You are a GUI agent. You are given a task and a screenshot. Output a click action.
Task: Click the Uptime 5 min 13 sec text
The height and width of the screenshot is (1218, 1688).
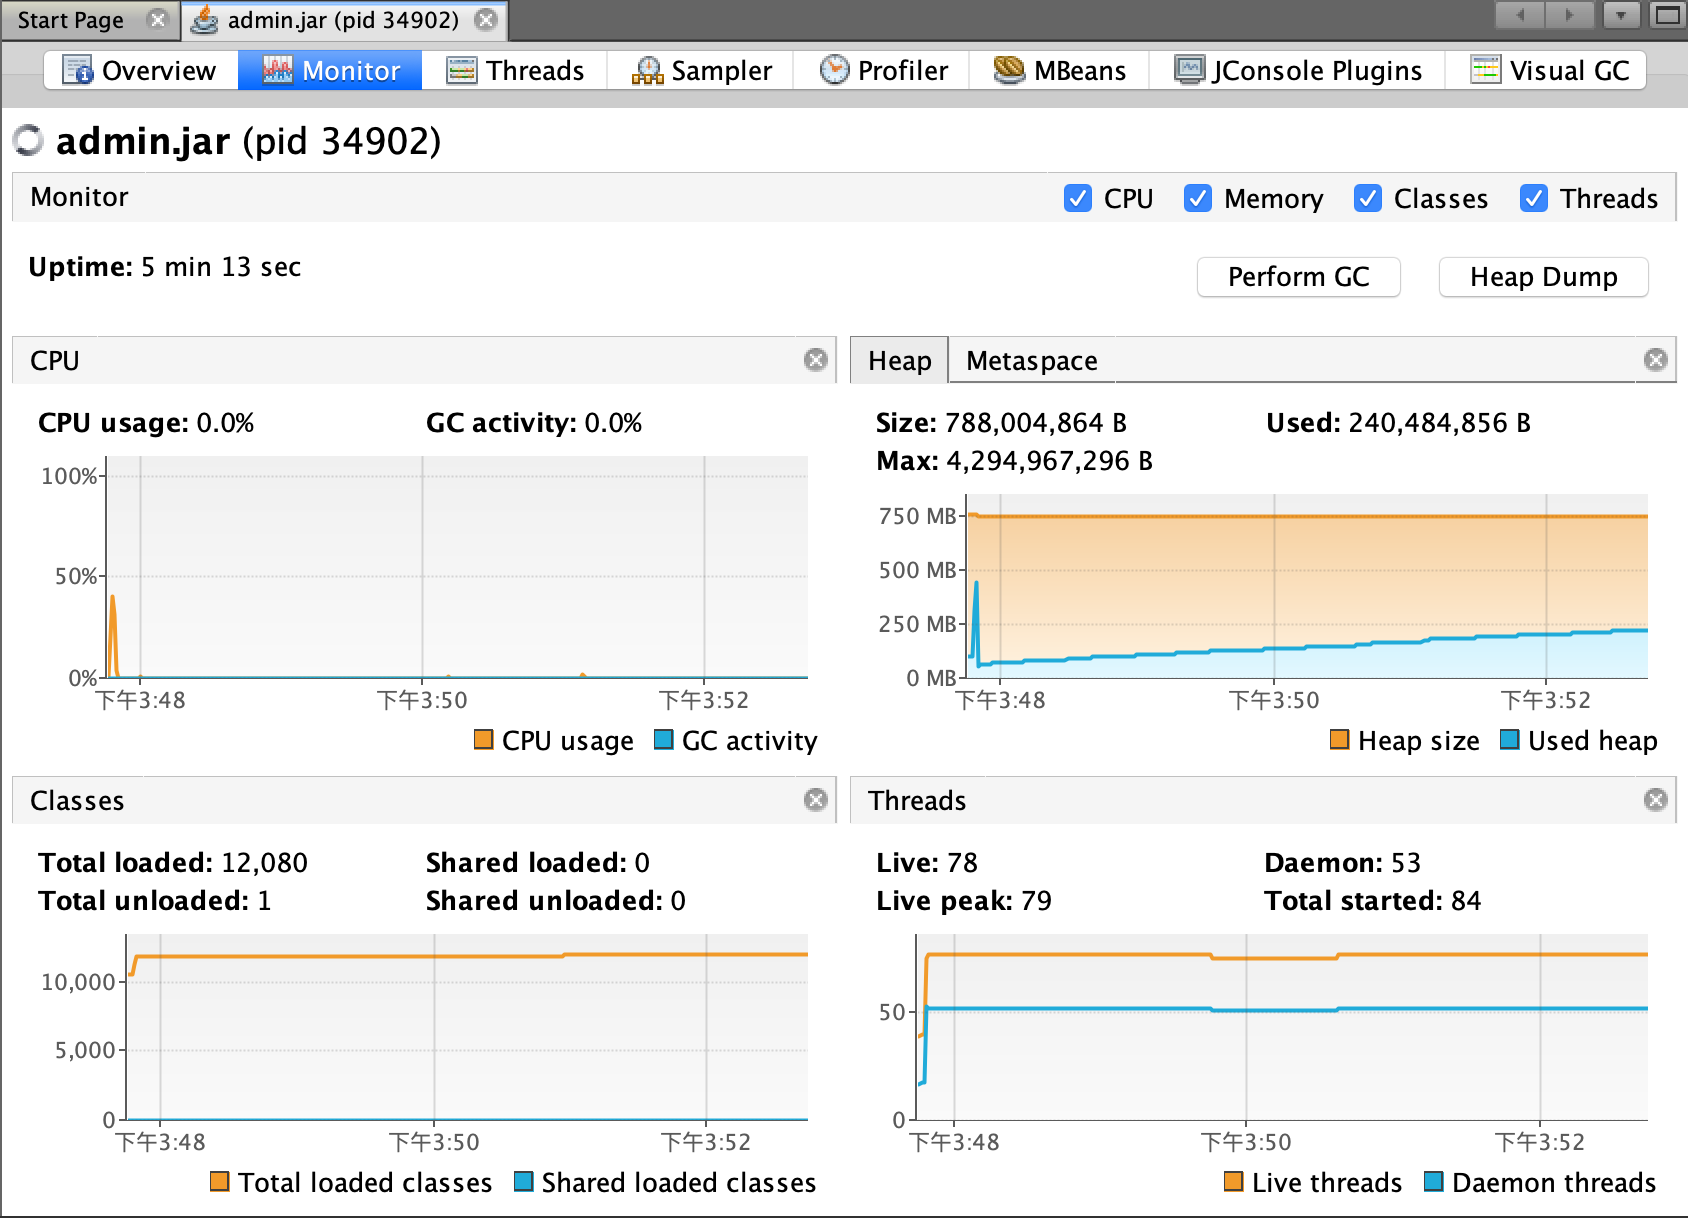coord(165,267)
